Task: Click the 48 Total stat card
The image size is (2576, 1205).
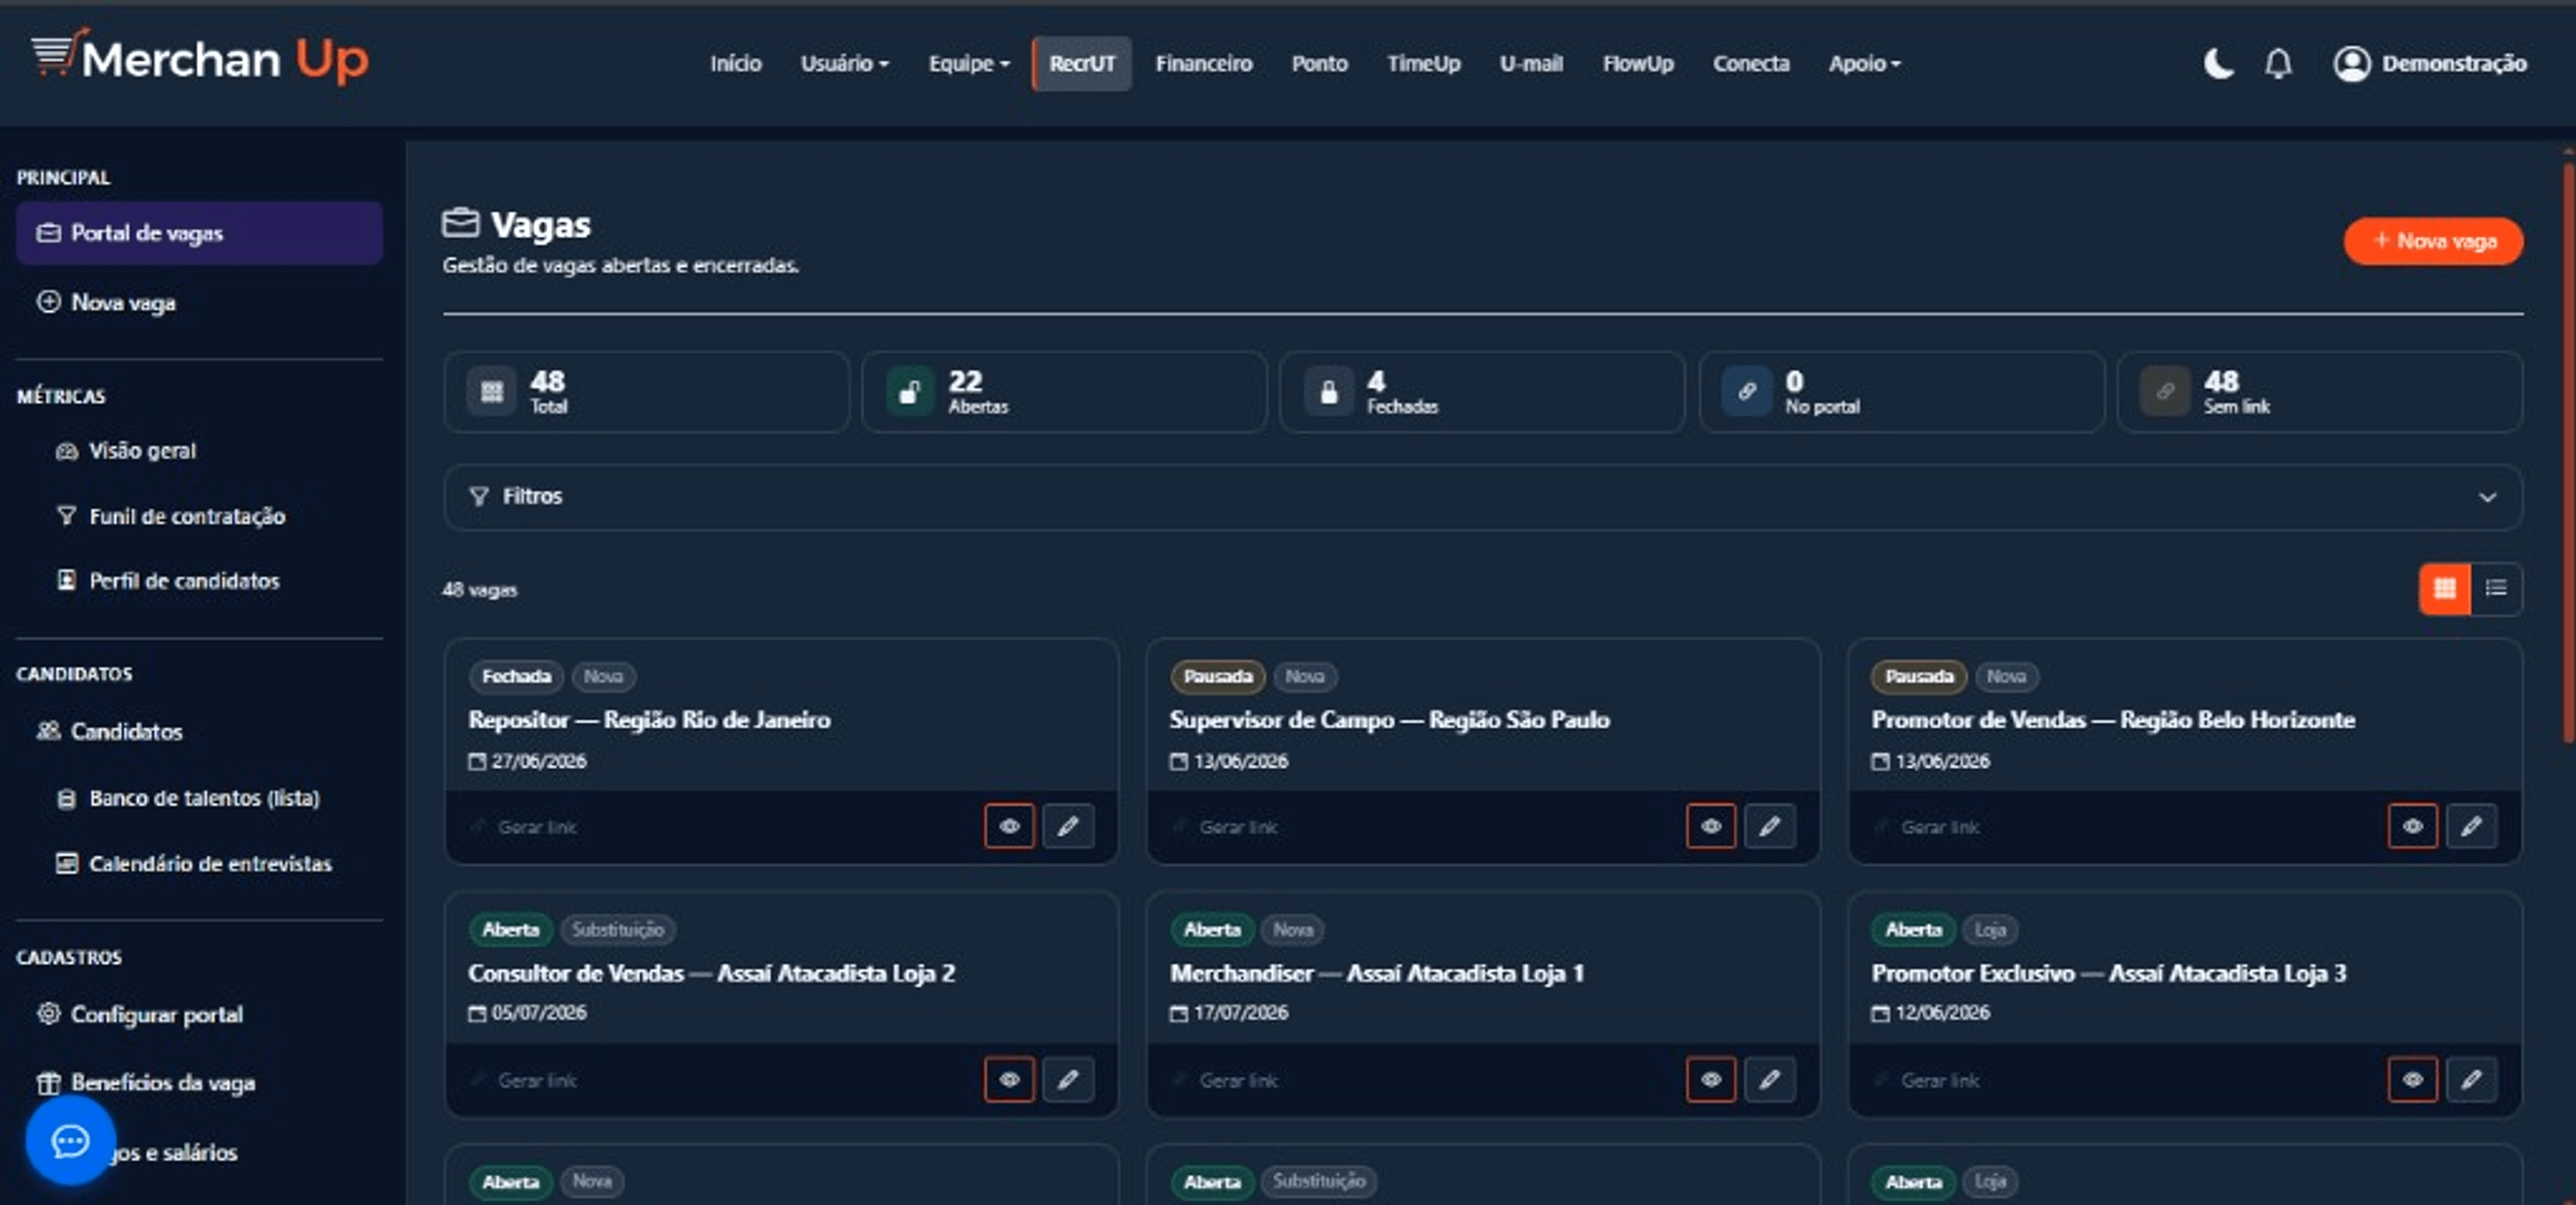Action: coord(647,392)
